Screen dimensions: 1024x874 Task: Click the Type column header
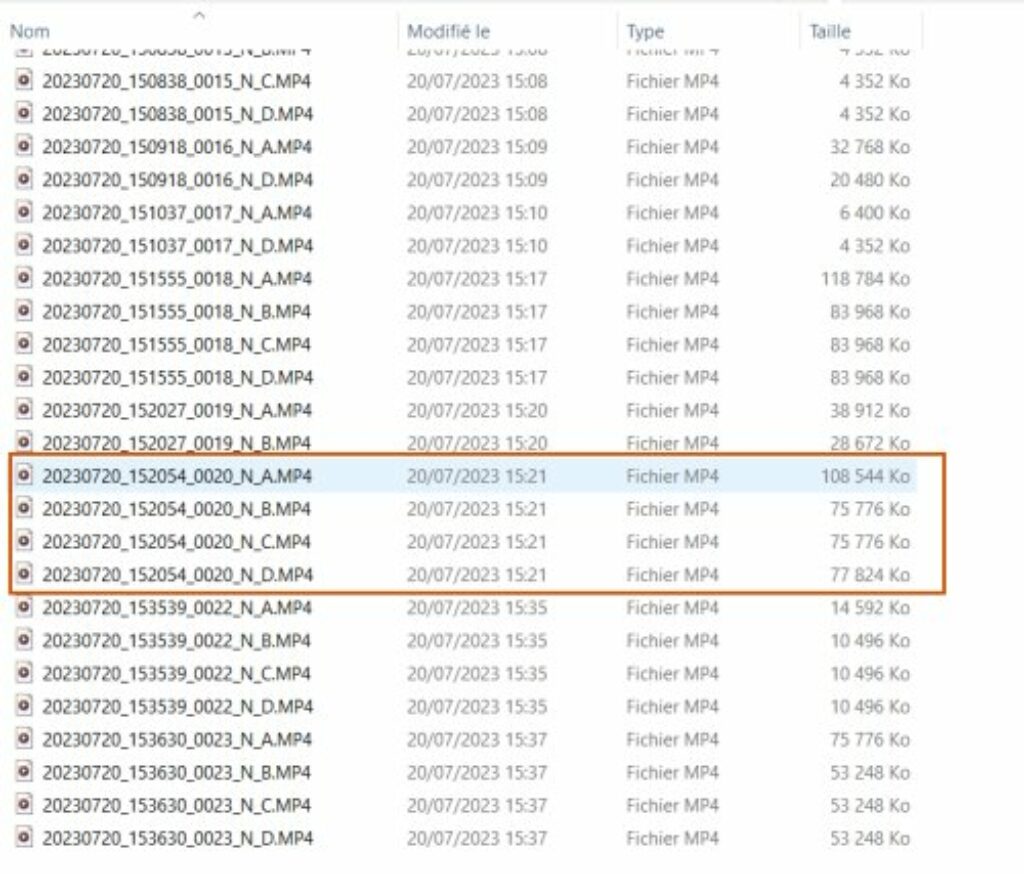tap(645, 32)
